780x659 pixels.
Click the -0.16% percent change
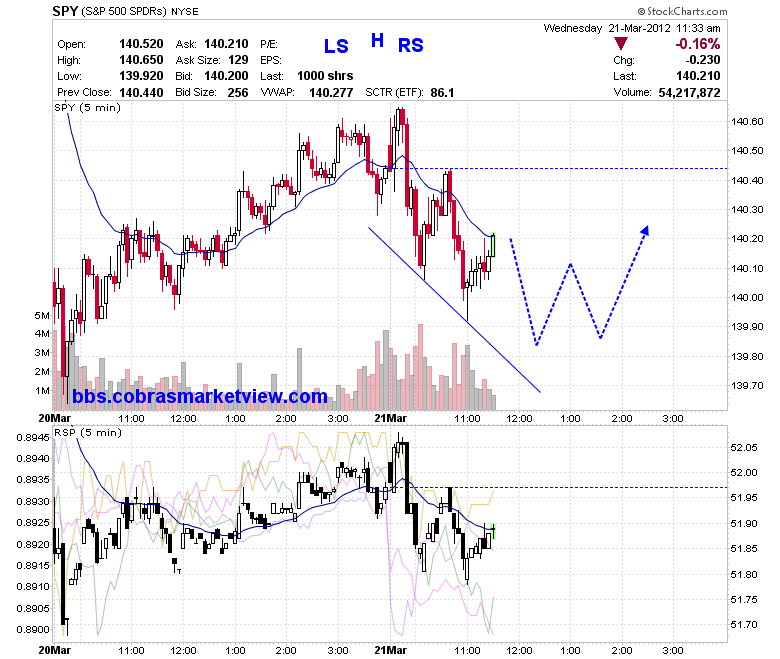coord(697,44)
